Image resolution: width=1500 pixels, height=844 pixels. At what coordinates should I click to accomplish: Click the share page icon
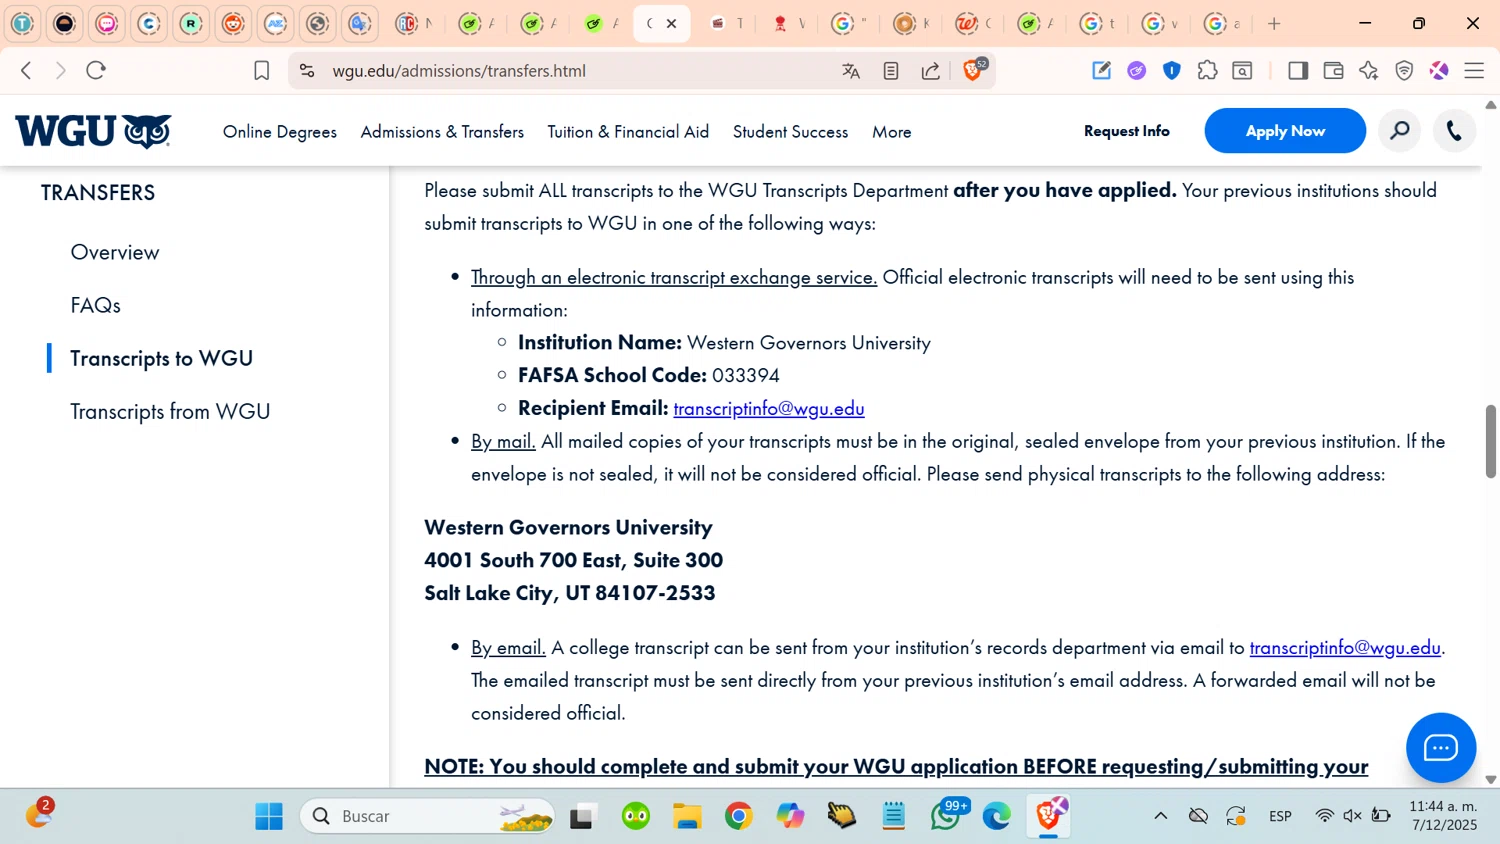(931, 71)
